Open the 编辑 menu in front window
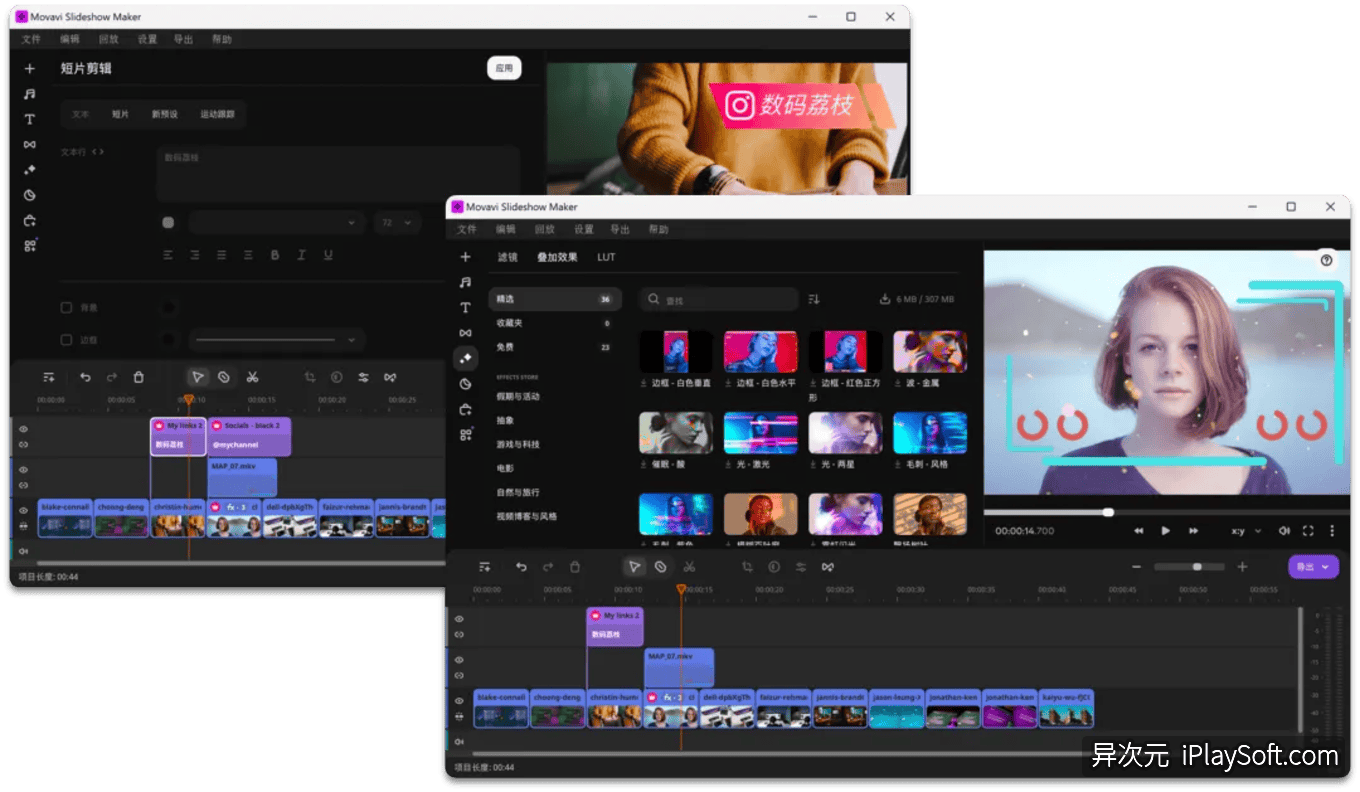1360x792 pixels. 506,229
